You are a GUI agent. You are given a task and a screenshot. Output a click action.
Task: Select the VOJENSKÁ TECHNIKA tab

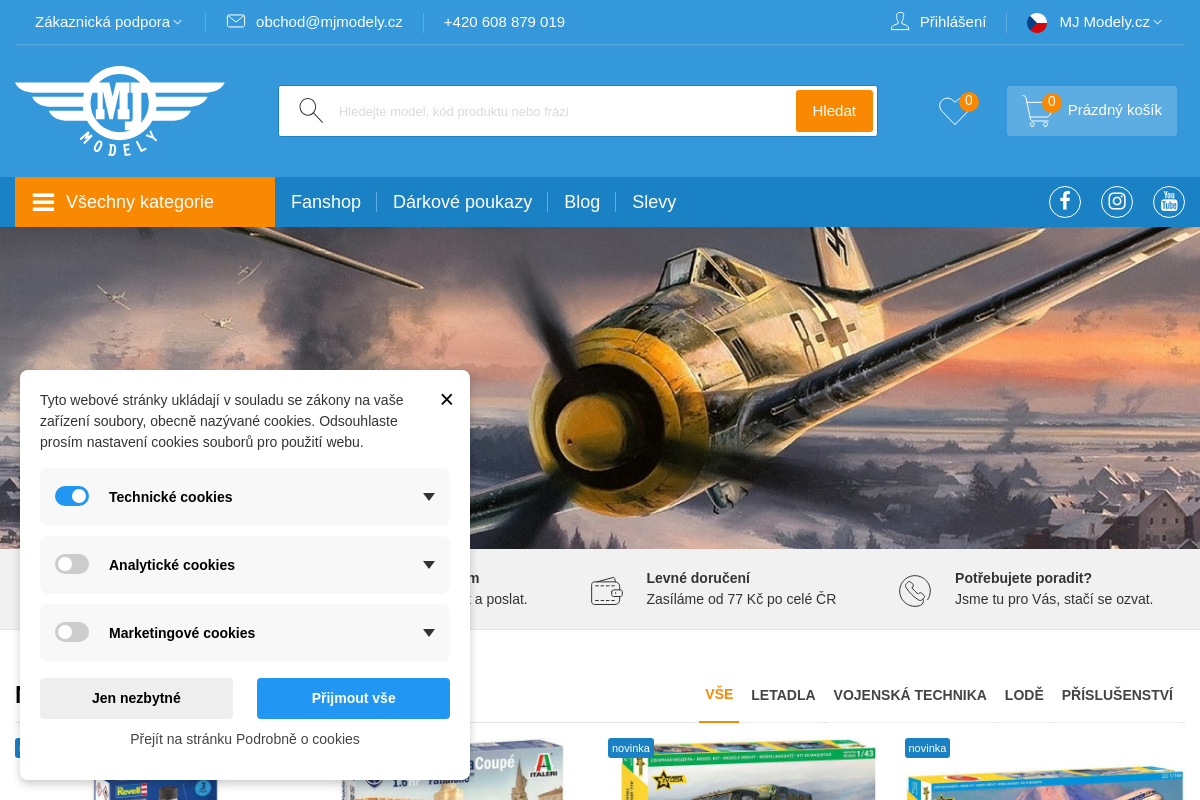tap(910, 695)
